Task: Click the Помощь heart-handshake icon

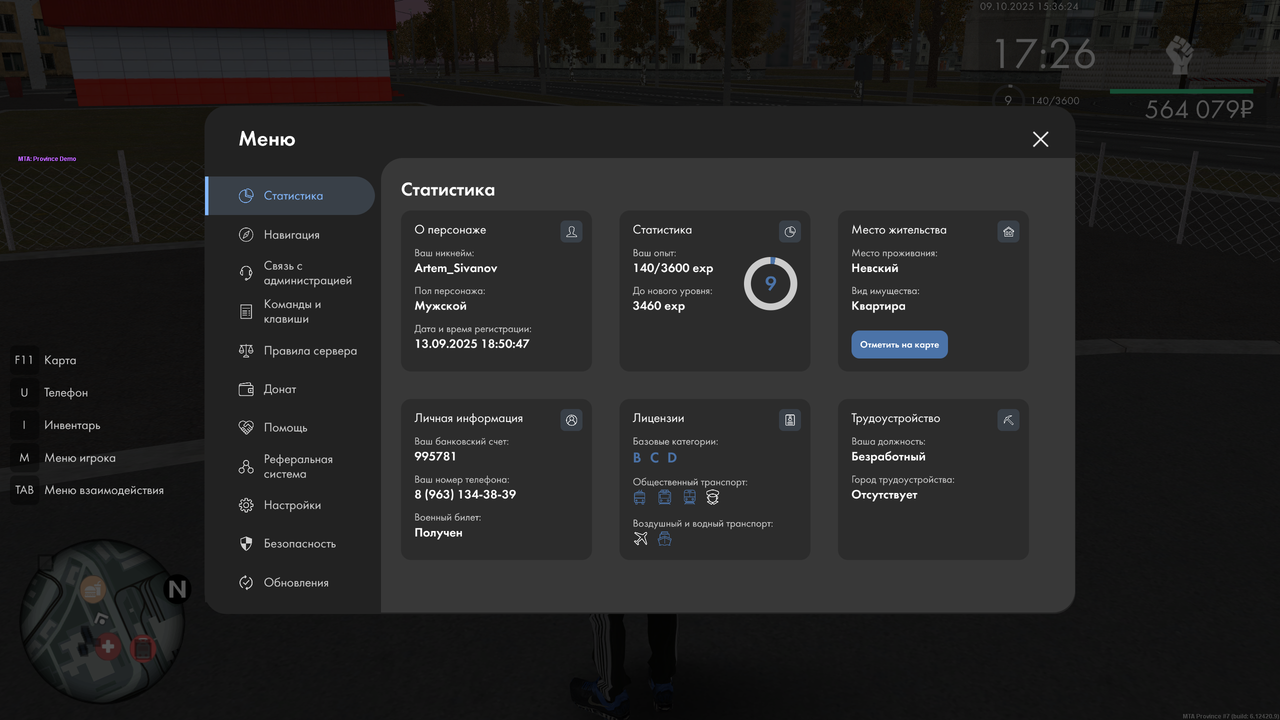Action: tap(246, 428)
